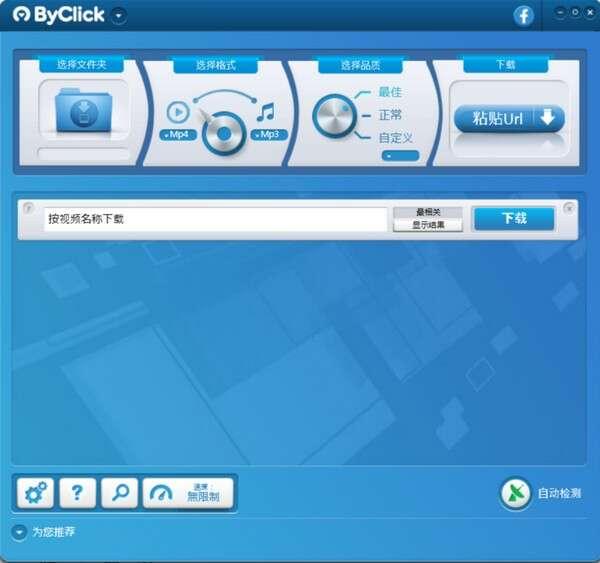
Task: Toggle 自动检测 auto detect icon
Action: (x=515, y=493)
